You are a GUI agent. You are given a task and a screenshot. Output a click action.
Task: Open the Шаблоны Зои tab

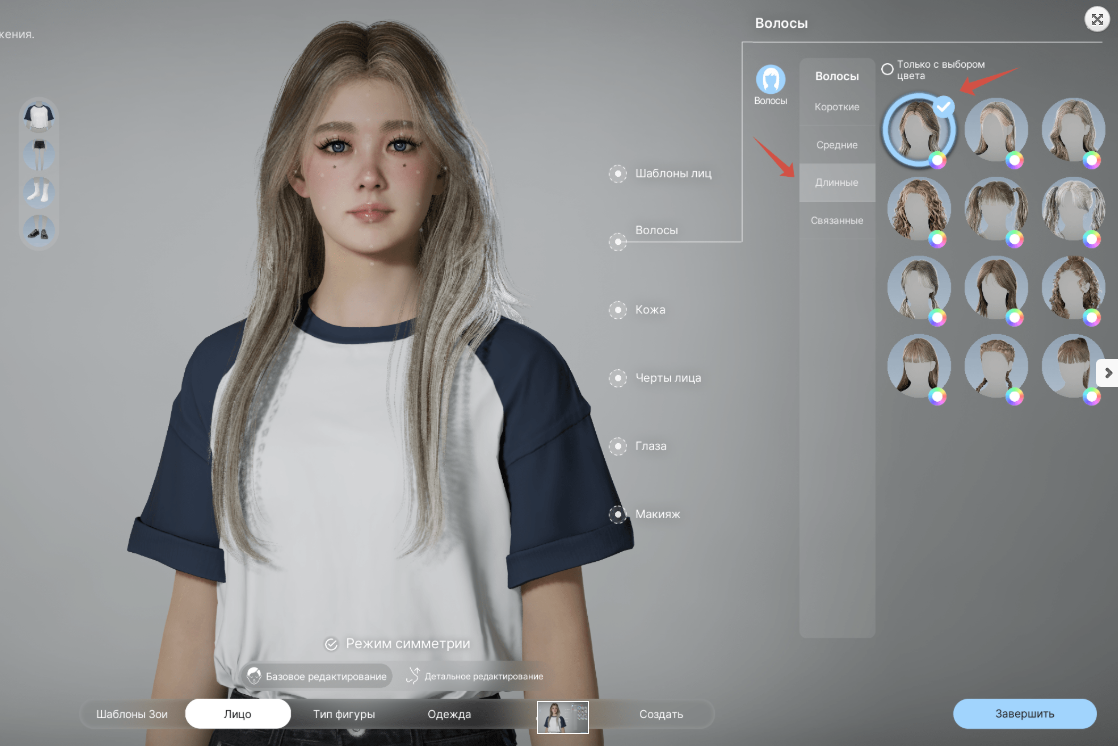132,714
